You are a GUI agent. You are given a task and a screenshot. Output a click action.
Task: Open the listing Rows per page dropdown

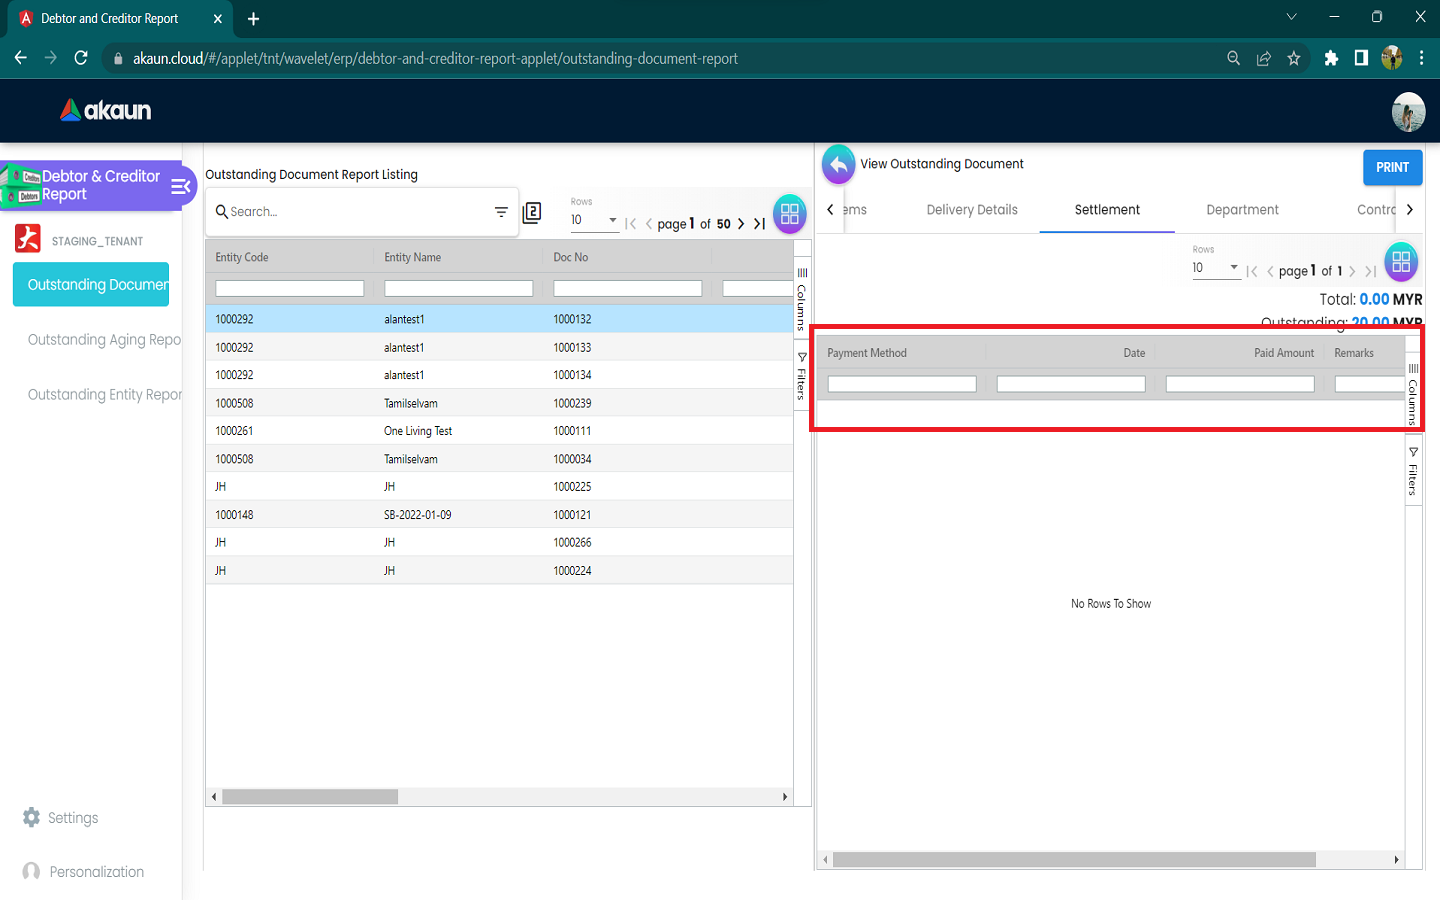click(593, 220)
